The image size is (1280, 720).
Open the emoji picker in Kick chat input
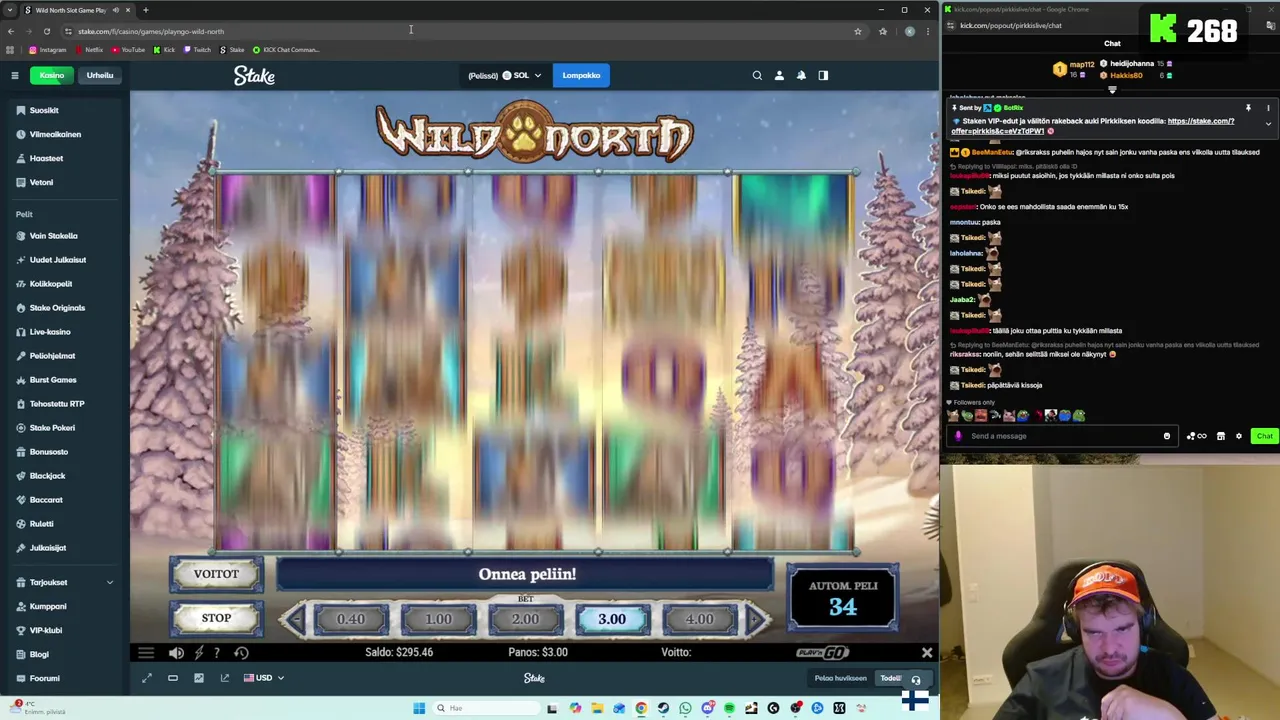point(1166,436)
